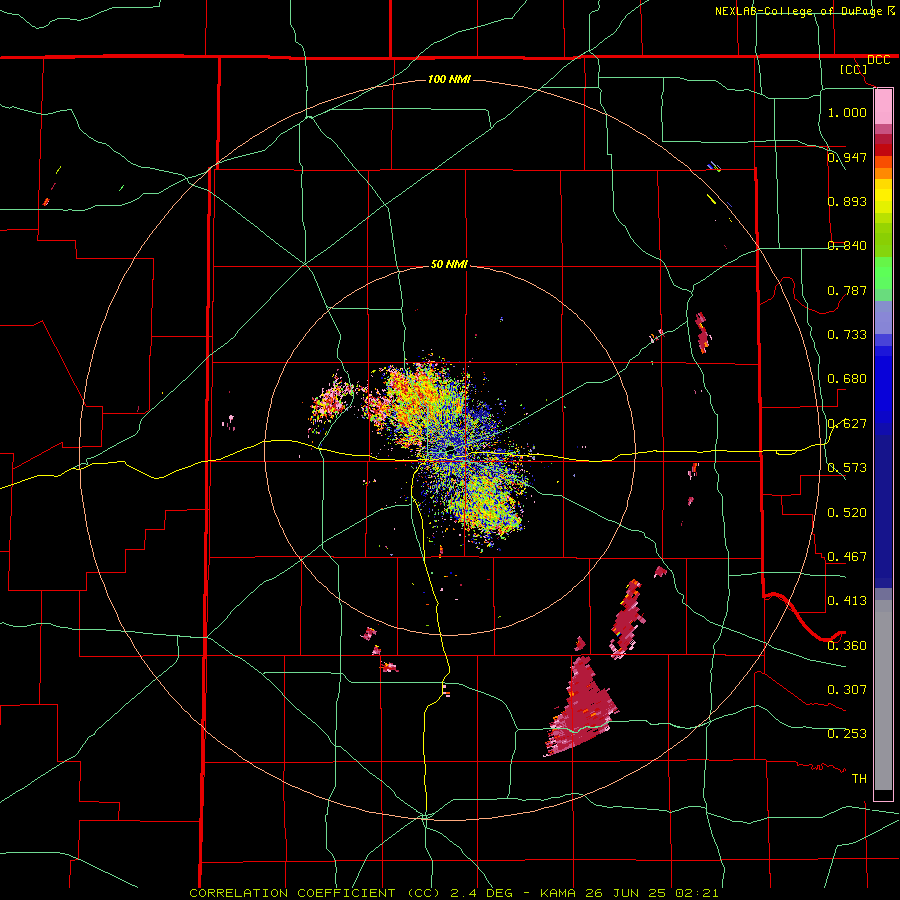Select the 0.307 legend value
This screenshot has width=900, height=900.
[847, 690]
